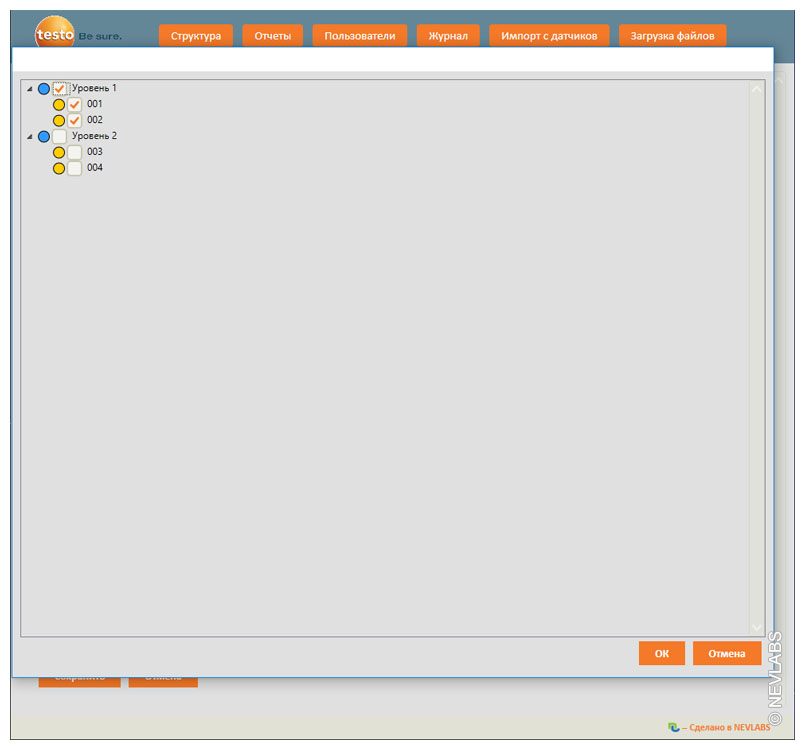Uncheck the Уровень 1 checkbox
This screenshot has height=750, width=805.
[60, 89]
